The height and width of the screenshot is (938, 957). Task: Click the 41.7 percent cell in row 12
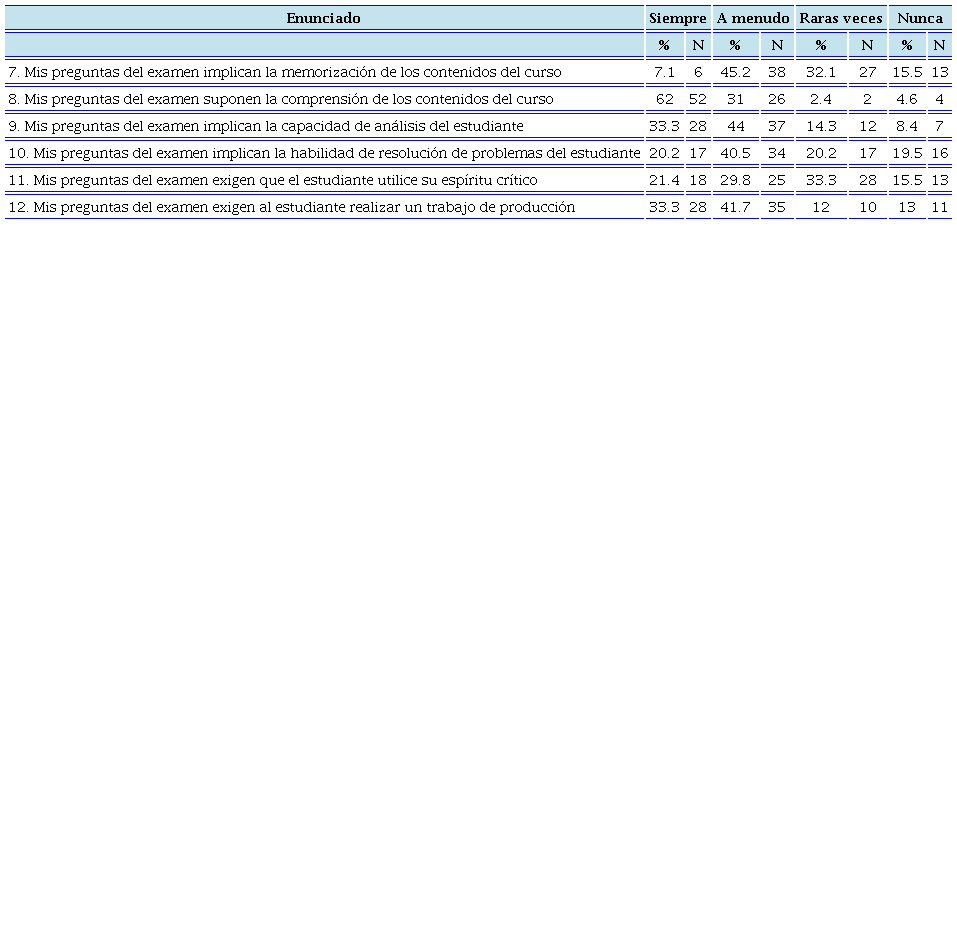pos(735,207)
